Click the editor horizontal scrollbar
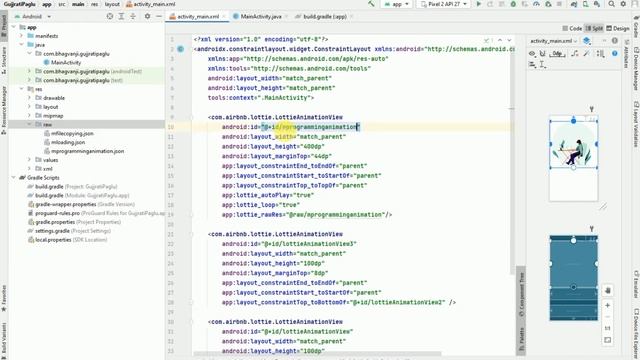Image resolution: width=640 pixels, height=360 pixels. [317, 354]
